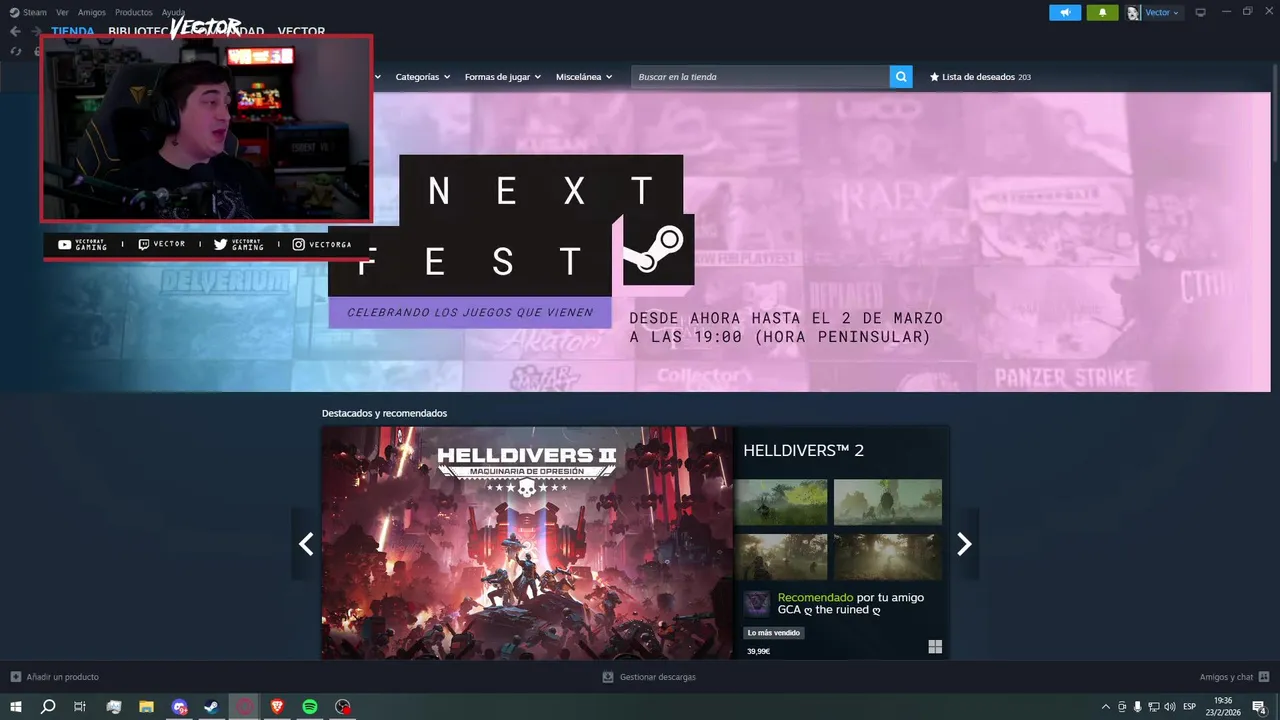
Task: Open the Steam menu
Action: click(35, 12)
